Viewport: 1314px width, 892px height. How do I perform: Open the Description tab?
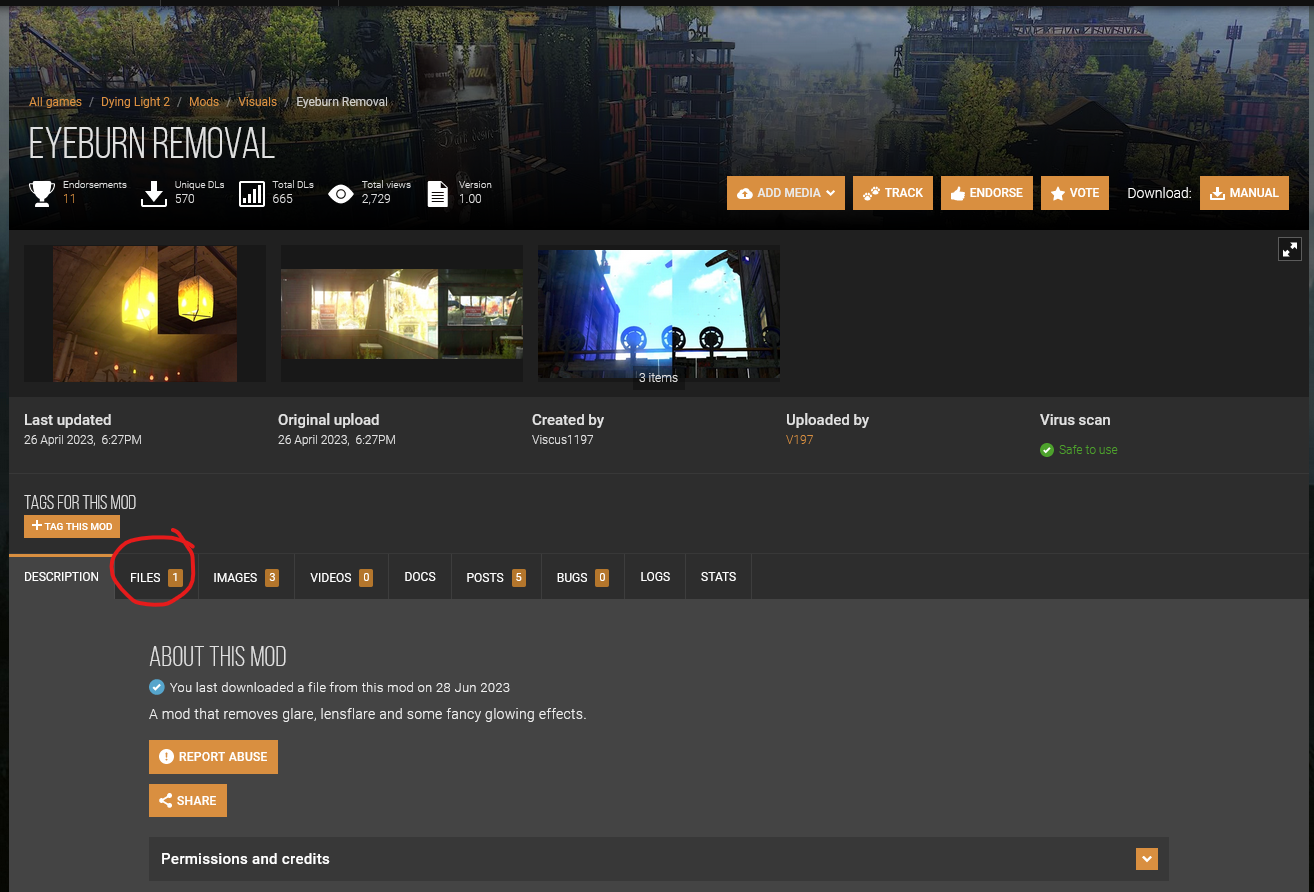(x=61, y=577)
